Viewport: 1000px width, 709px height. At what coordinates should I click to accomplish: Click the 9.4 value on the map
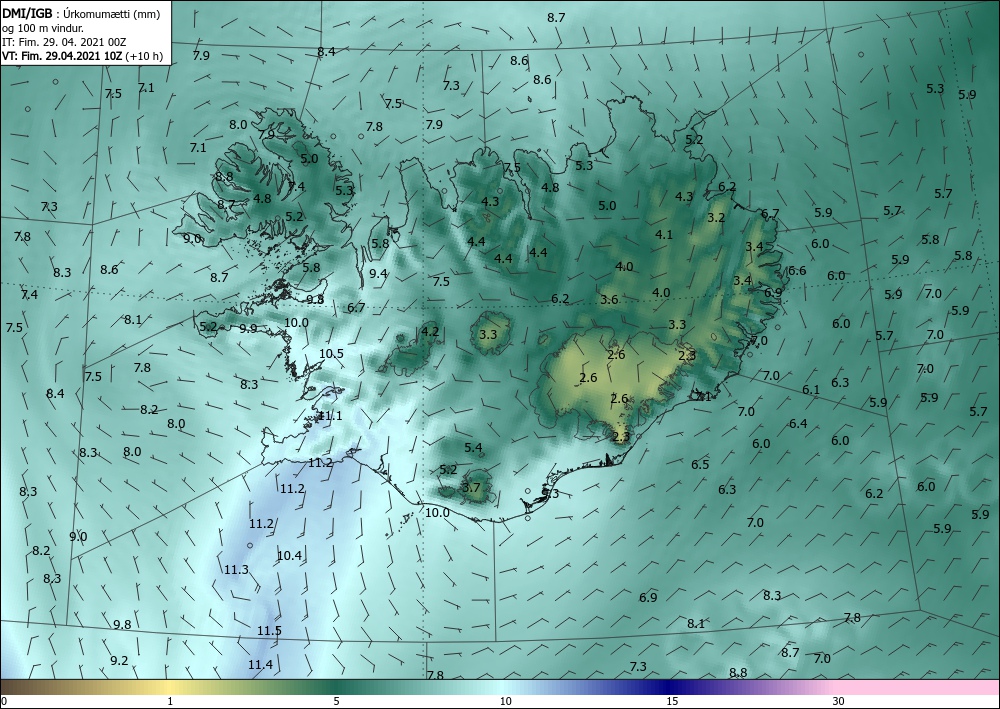click(378, 274)
